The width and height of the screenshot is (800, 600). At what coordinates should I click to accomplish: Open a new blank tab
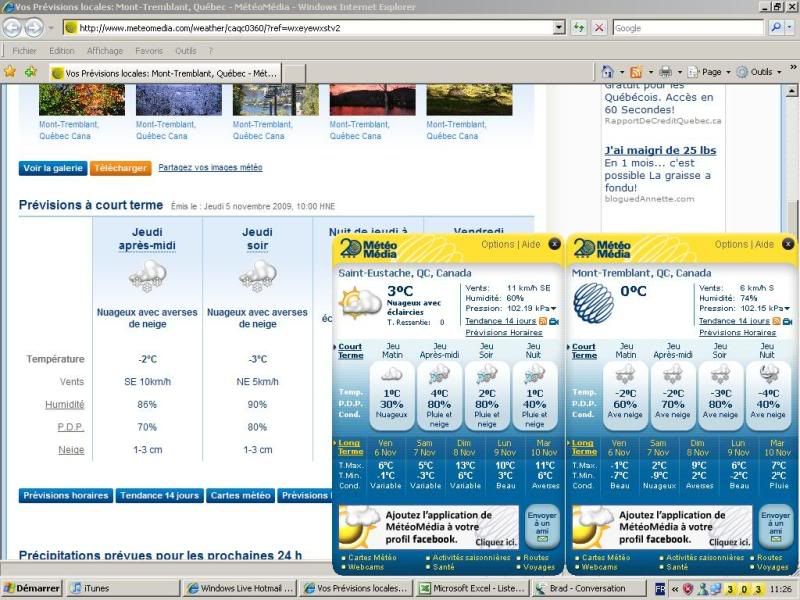tap(294, 73)
